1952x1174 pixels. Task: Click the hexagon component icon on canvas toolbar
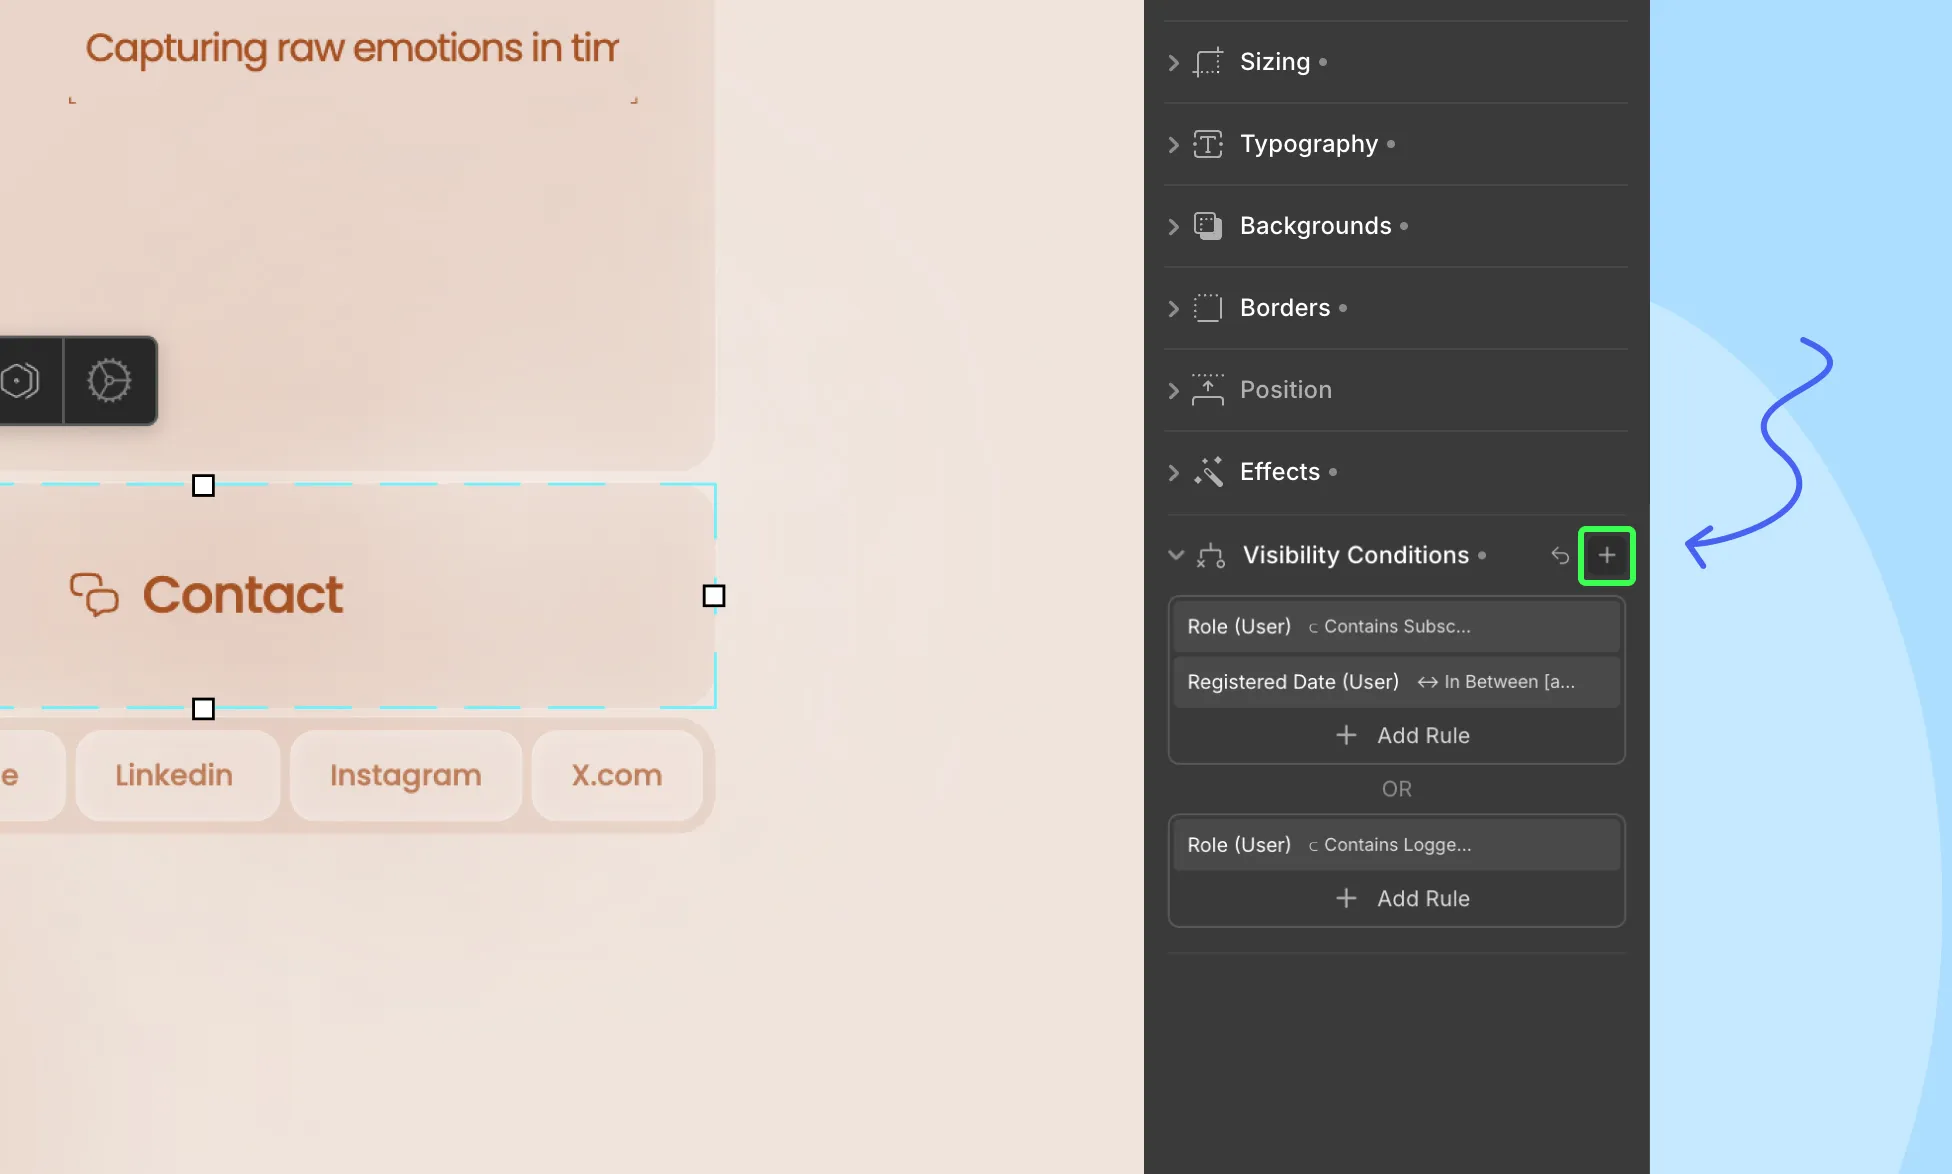click(x=21, y=381)
